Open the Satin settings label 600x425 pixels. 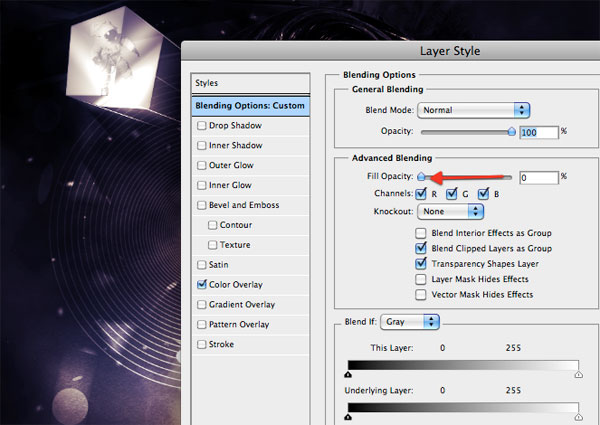218,265
